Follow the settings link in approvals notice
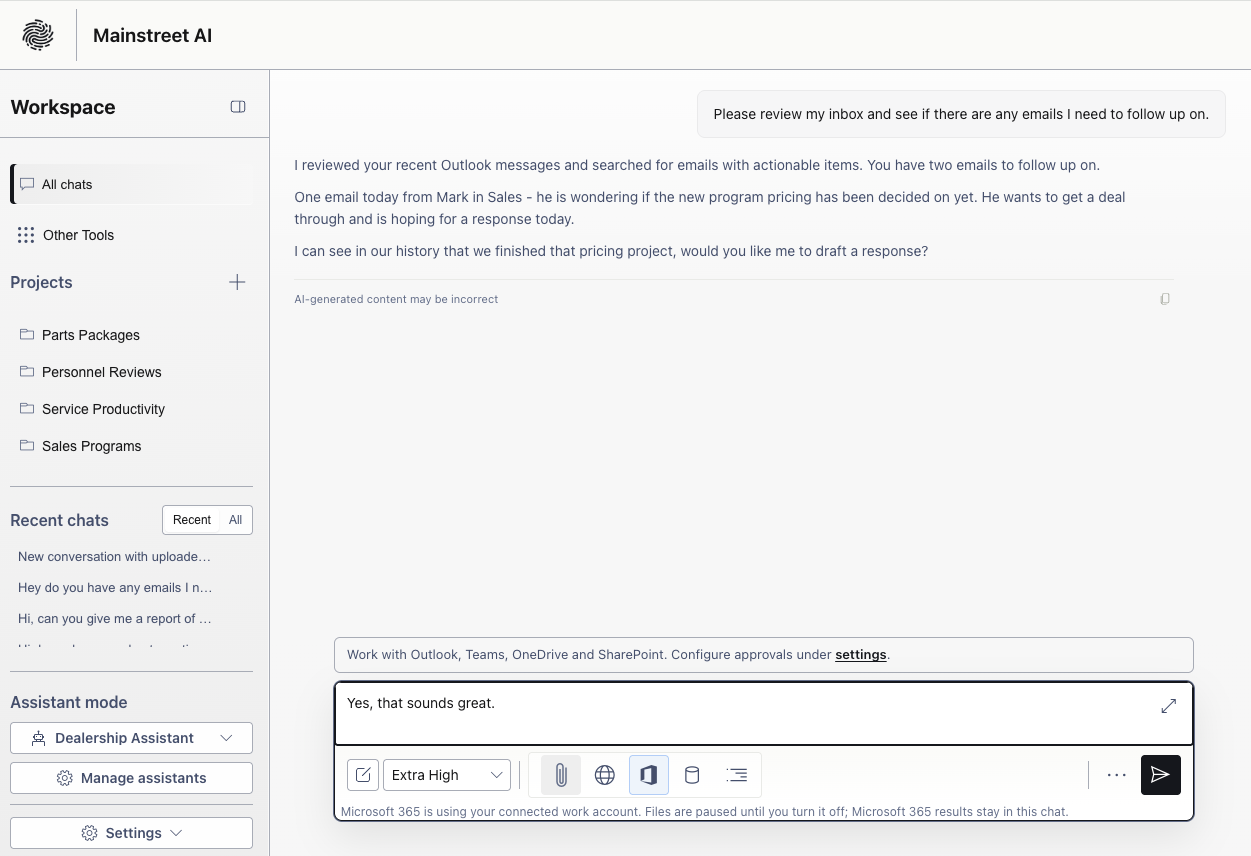 pos(861,655)
